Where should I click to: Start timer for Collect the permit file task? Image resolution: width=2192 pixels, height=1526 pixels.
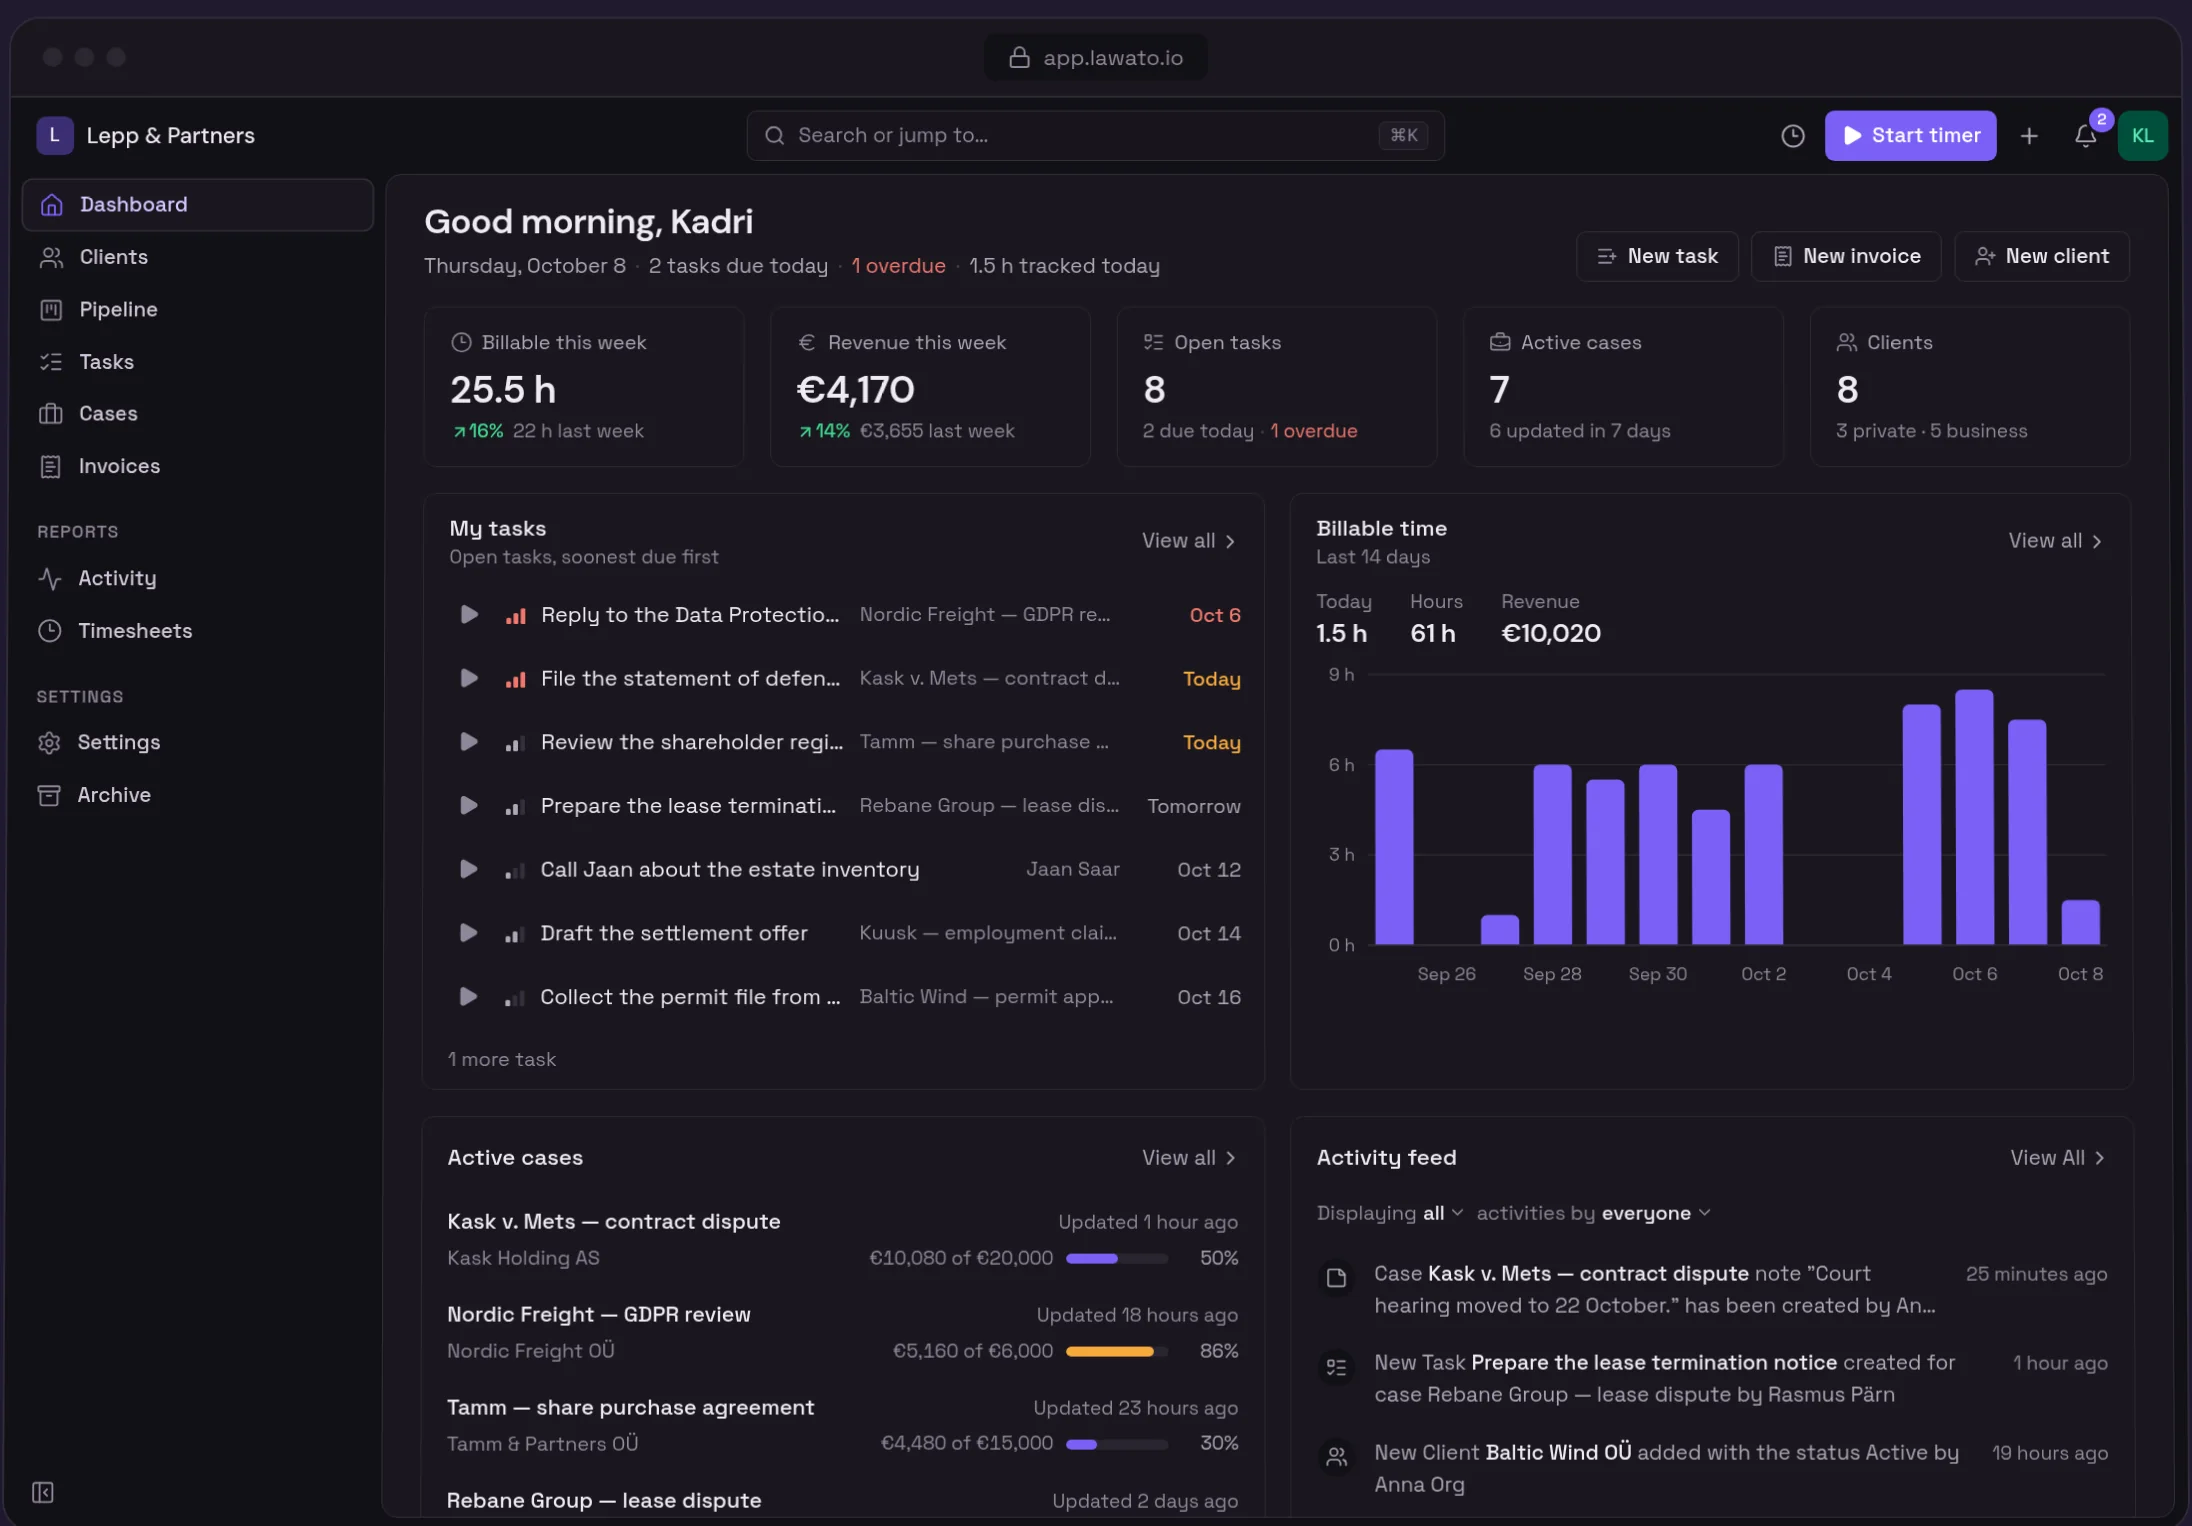pyautogui.click(x=468, y=997)
